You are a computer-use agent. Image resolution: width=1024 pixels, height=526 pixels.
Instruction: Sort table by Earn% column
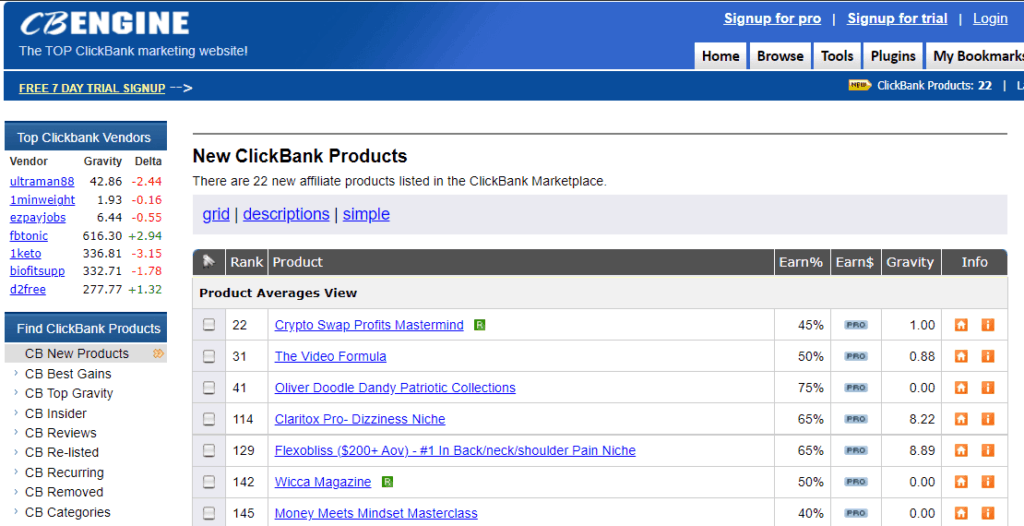point(801,262)
